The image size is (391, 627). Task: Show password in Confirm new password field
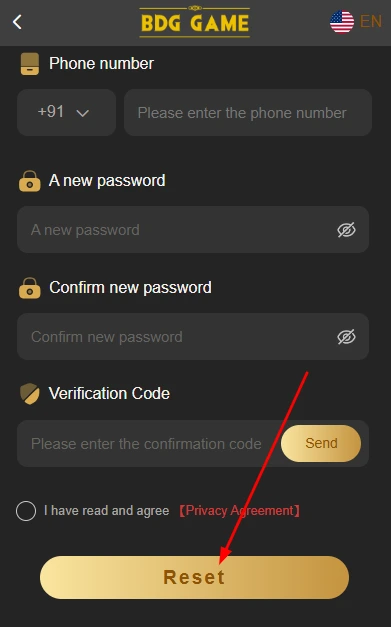click(x=346, y=337)
